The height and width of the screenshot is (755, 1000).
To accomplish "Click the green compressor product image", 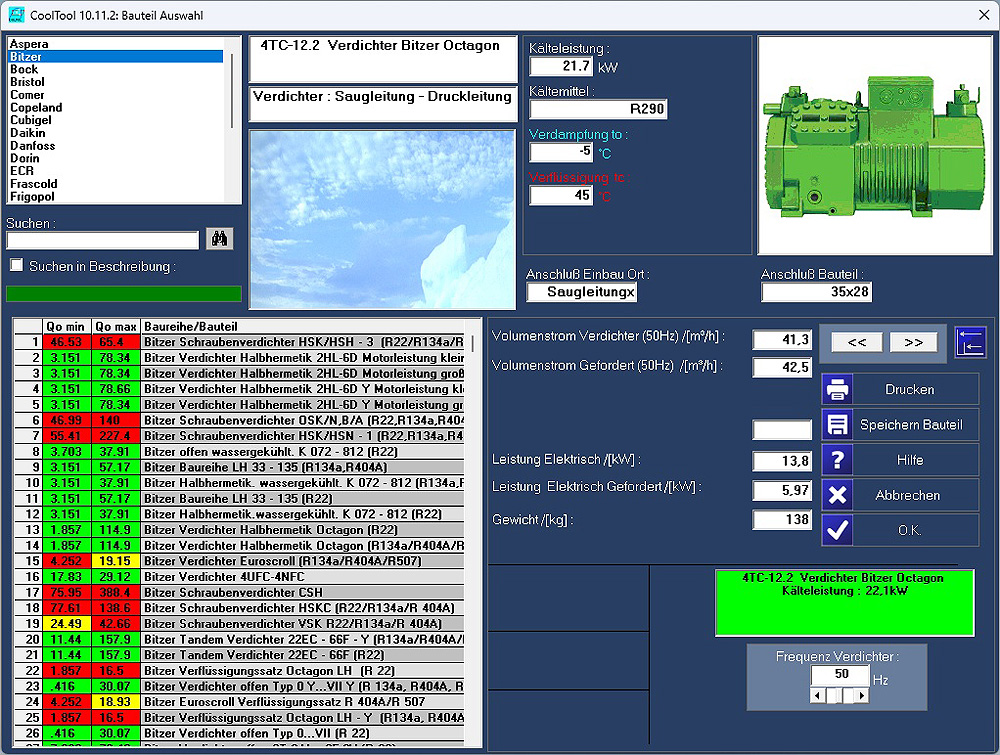I will [x=874, y=146].
